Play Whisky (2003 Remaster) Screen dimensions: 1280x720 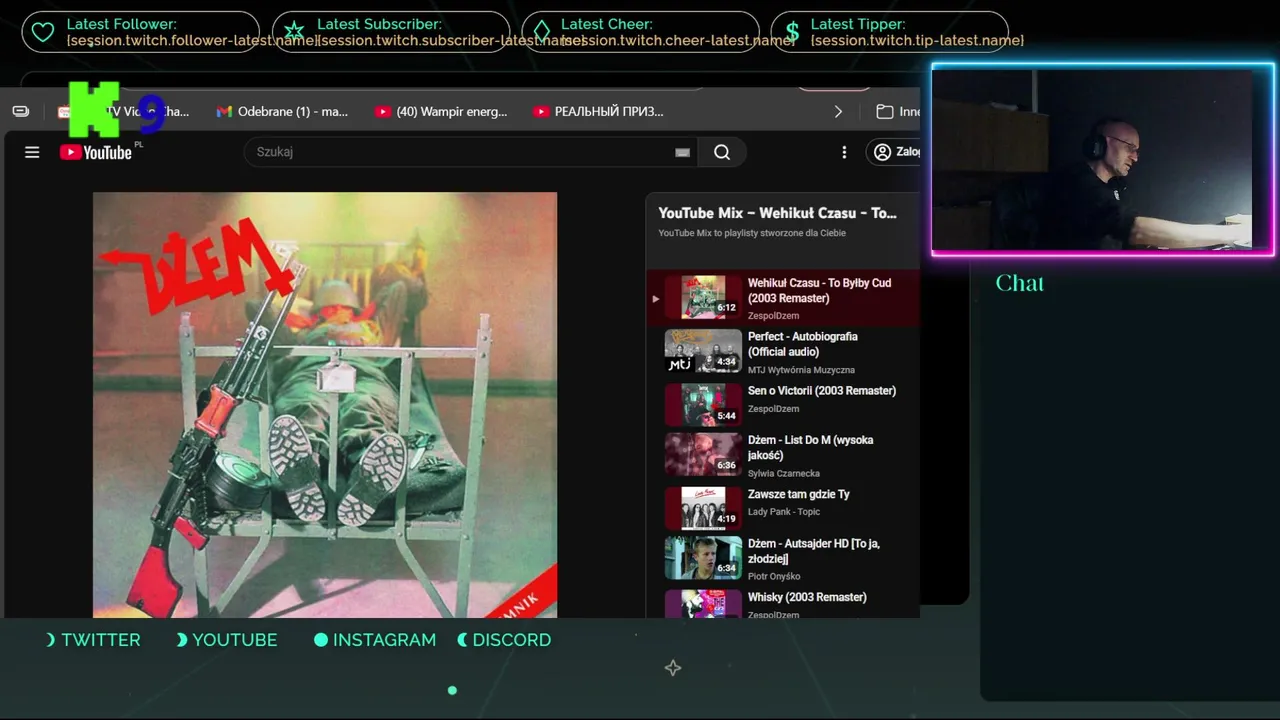(x=807, y=597)
